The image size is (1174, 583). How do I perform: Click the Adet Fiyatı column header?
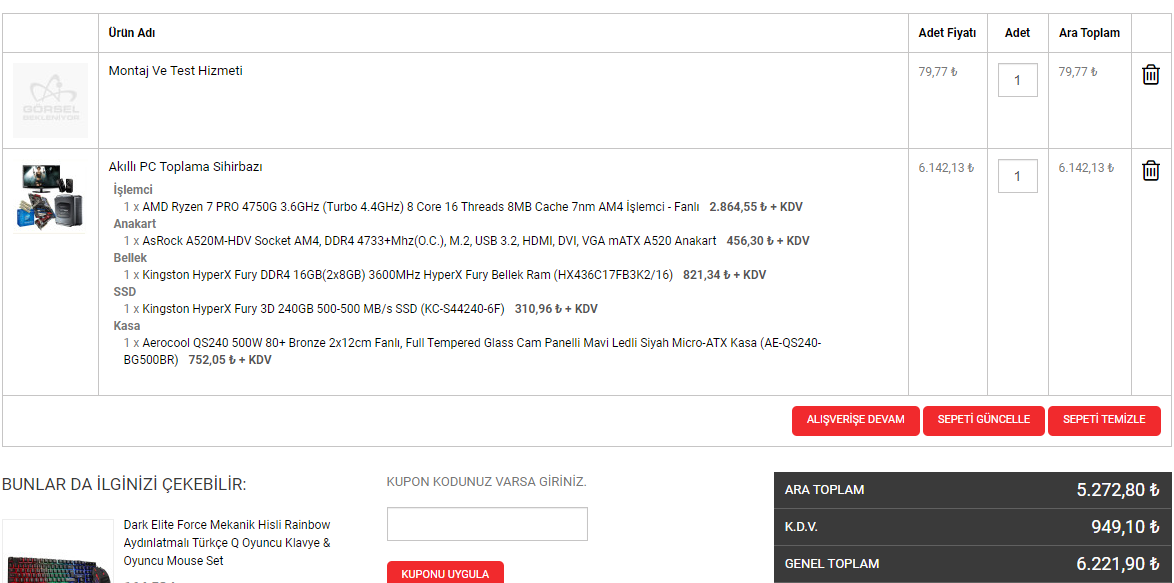[x=947, y=33]
